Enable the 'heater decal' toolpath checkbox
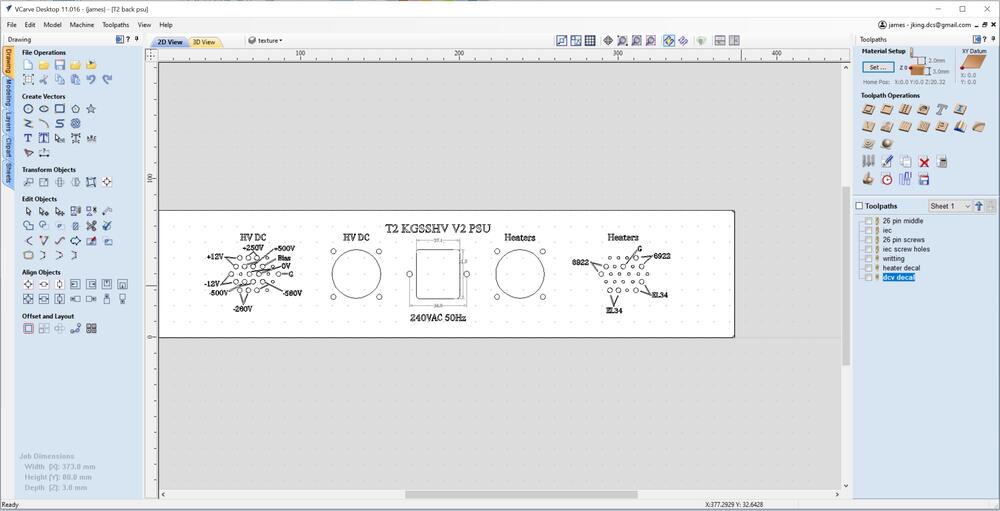This screenshot has width=1000, height=511. (x=868, y=268)
